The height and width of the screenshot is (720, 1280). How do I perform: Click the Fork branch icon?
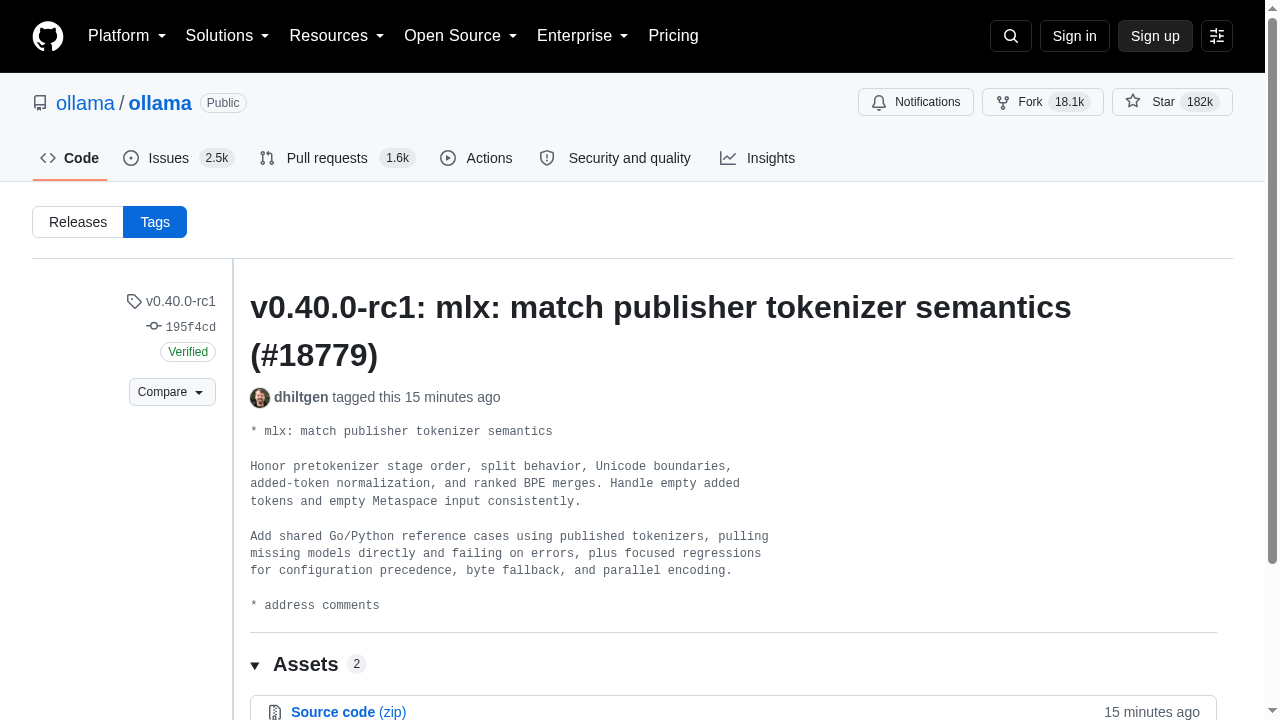[1003, 102]
